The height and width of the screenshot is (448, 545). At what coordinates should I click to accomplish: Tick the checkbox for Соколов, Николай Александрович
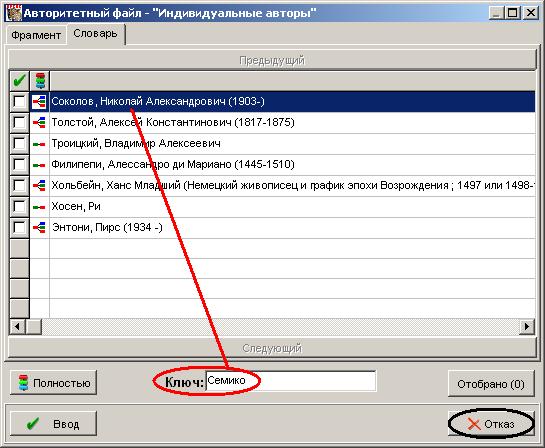pos(19,101)
